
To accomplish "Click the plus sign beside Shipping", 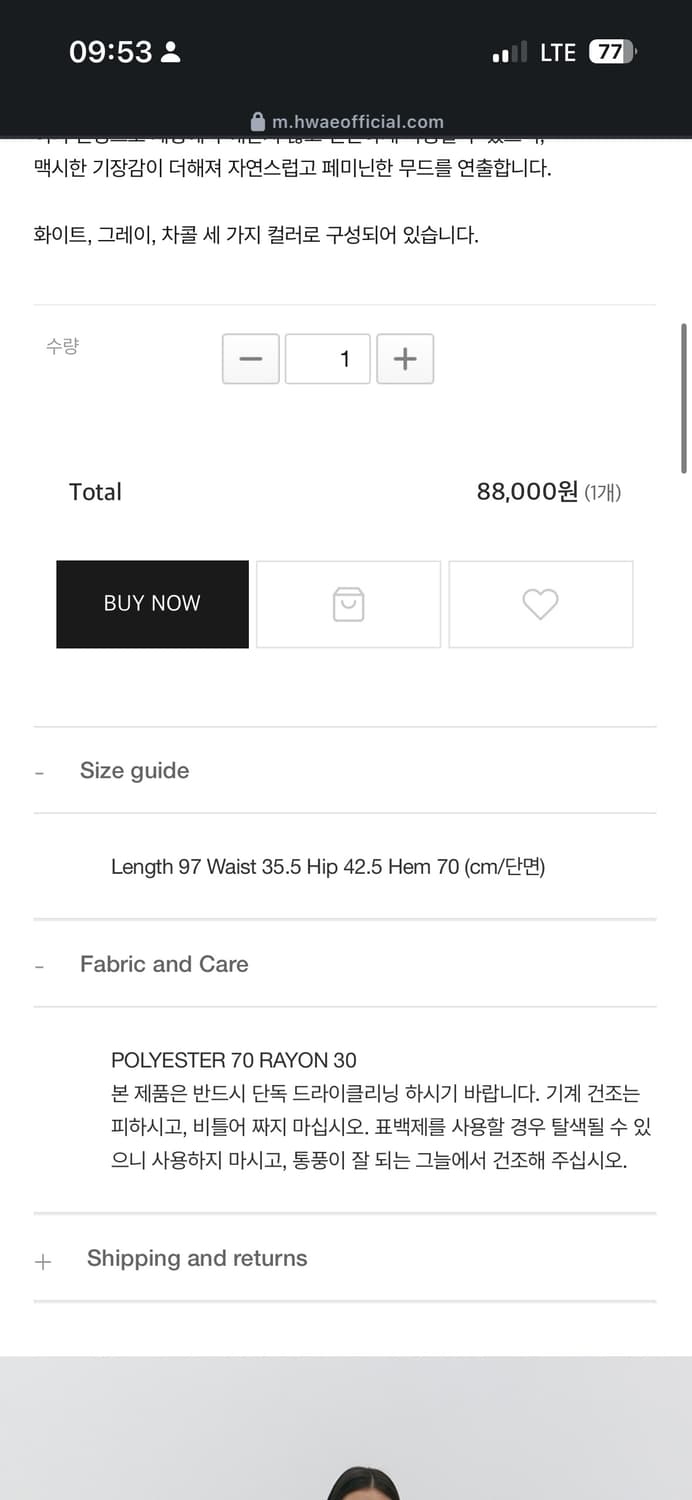I will (x=43, y=1261).
